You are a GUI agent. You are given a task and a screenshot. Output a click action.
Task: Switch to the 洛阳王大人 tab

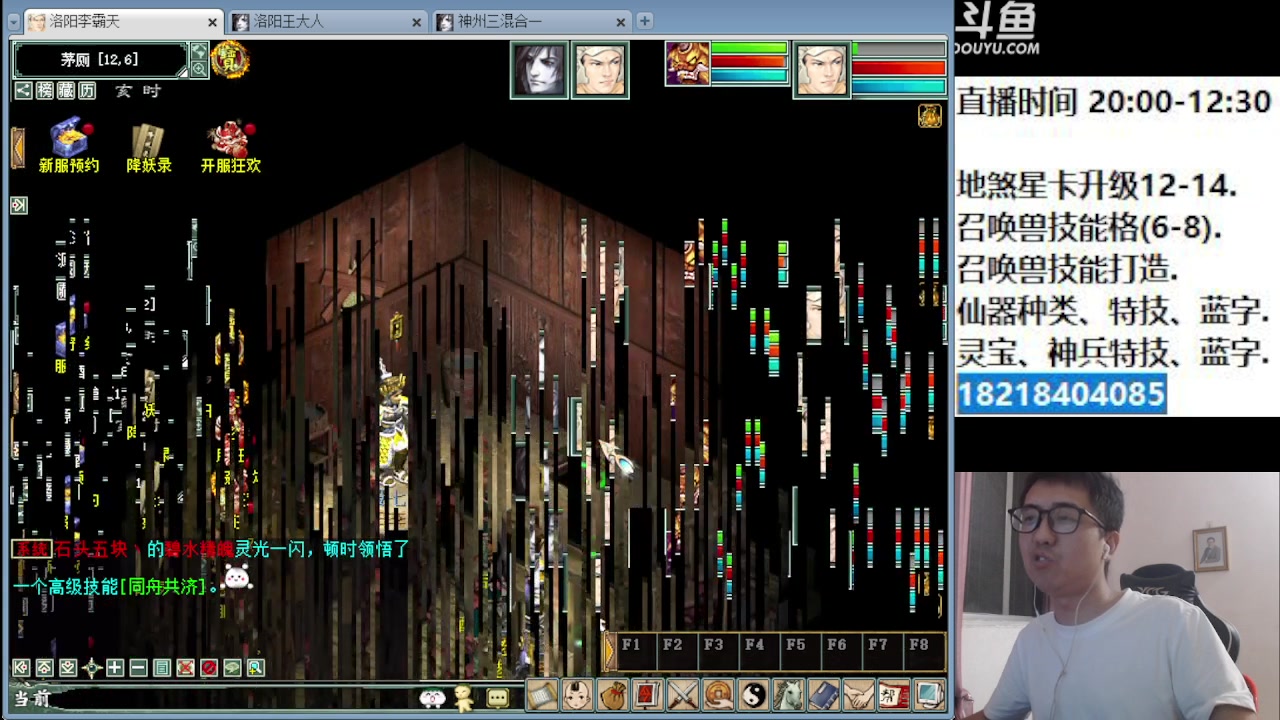coord(327,21)
